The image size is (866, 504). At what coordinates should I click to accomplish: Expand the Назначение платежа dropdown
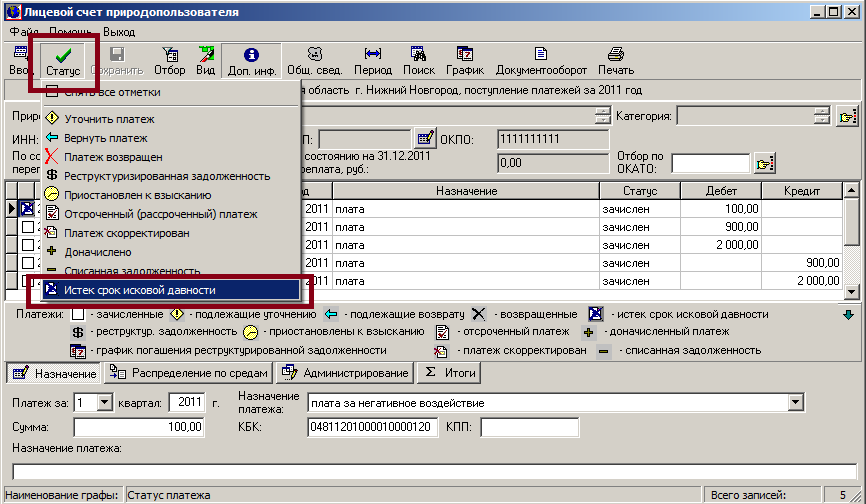[796, 402]
